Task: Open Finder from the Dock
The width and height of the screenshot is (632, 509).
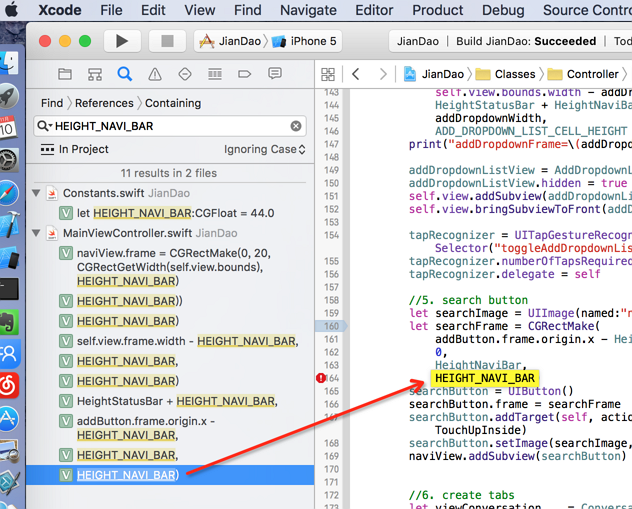Action: coord(9,64)
